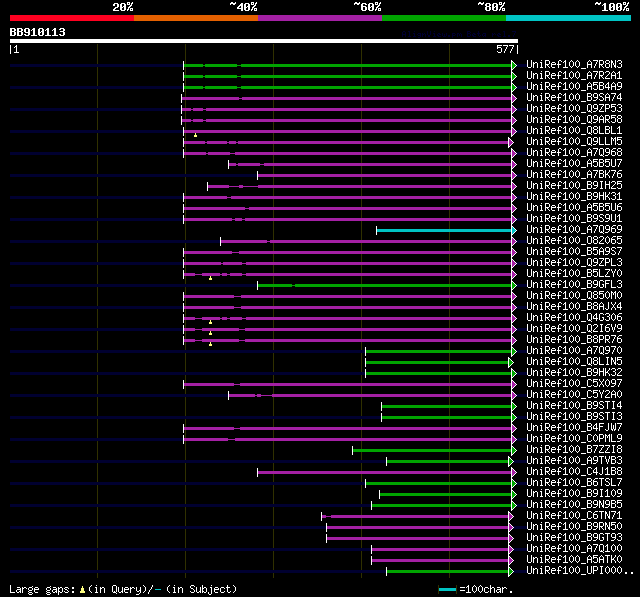This screenshot has width=640, height=597.
Task: Click the green arrowhead for UniRef100_Q8LIN5
Action: point(511,362)
